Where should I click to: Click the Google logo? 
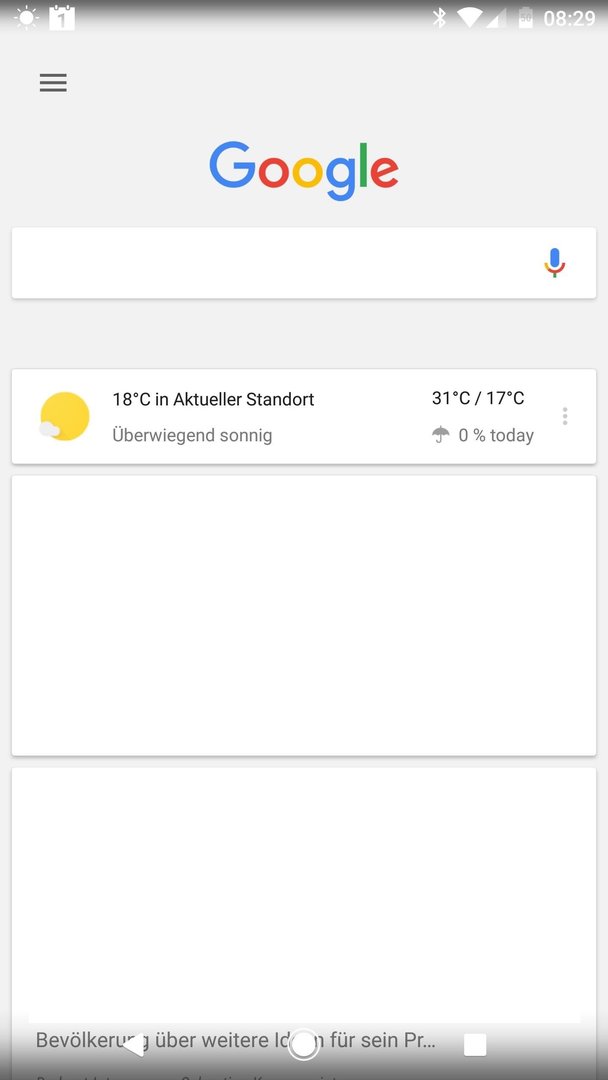click(x=304, y=170)
